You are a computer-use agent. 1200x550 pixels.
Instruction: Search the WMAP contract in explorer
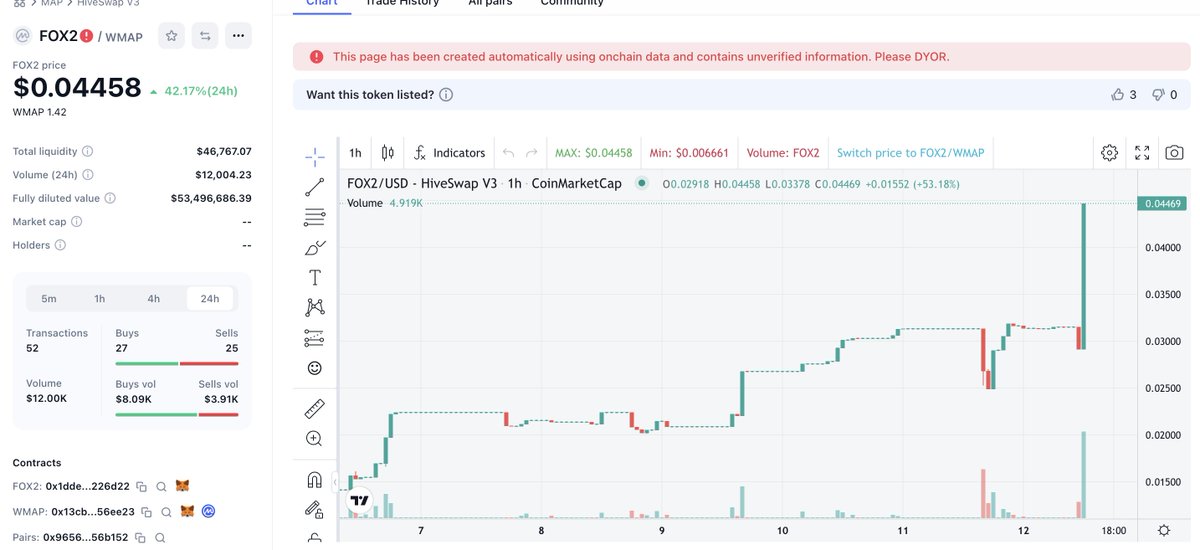coord(166,511)
